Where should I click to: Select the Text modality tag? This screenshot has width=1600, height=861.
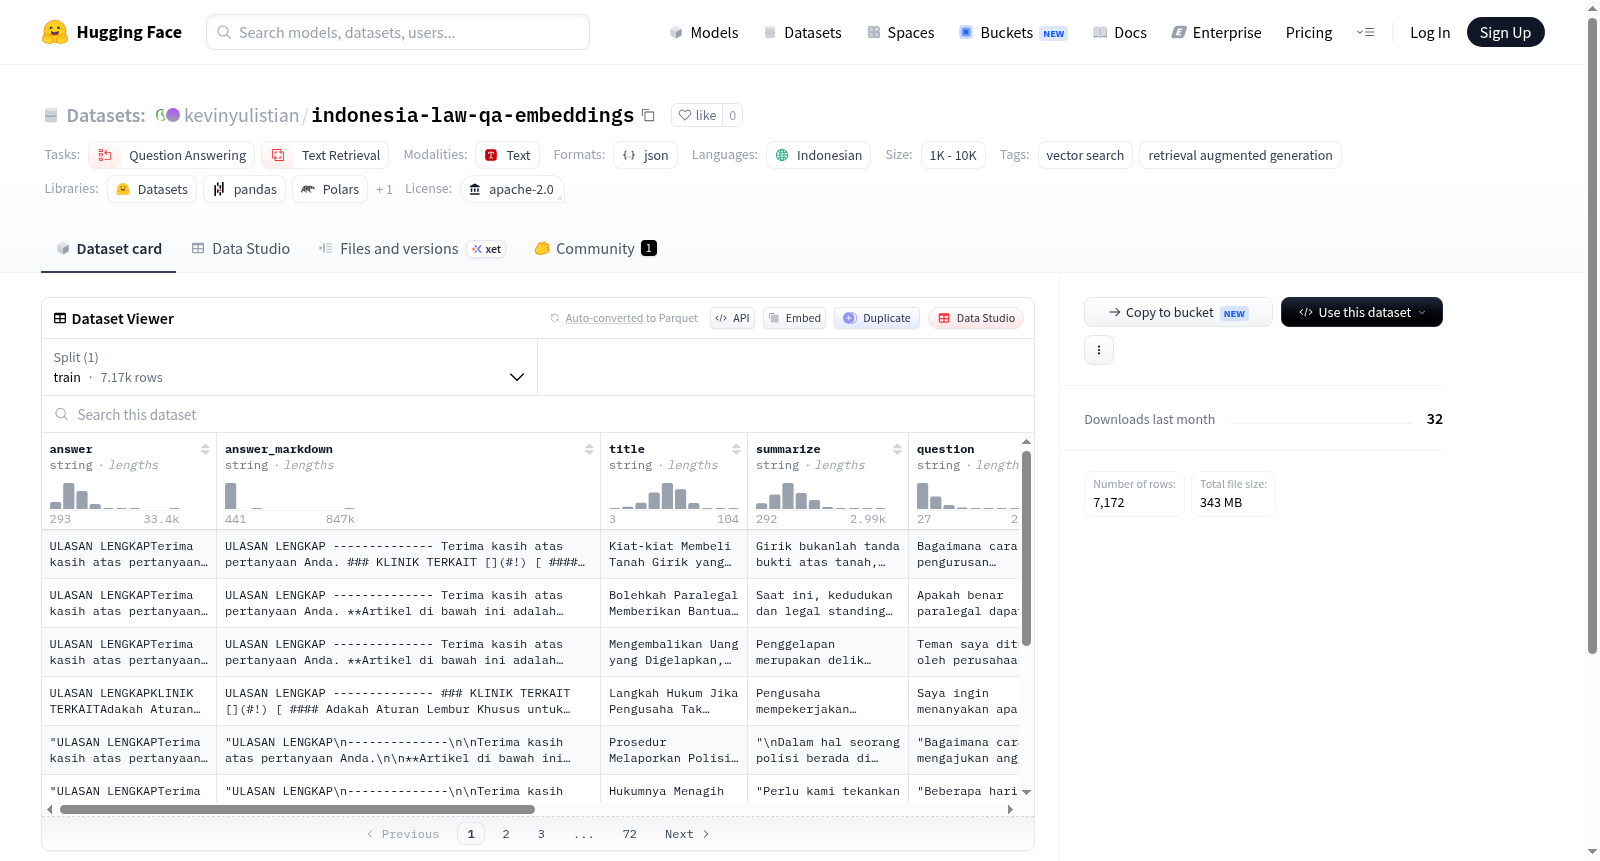507,155
